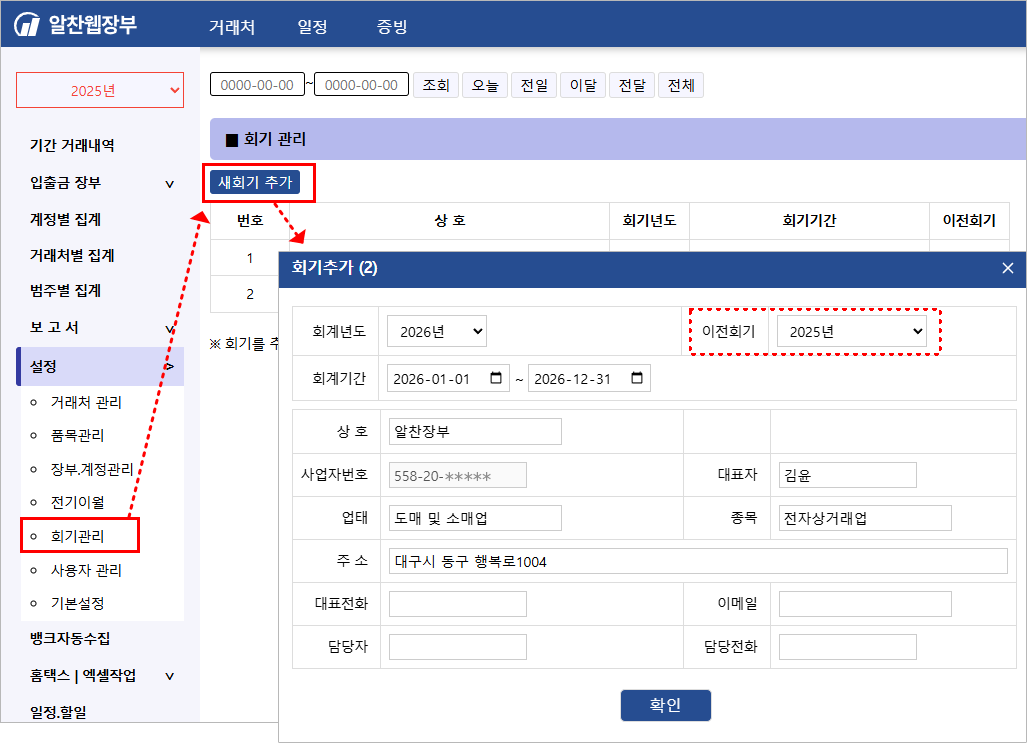The height and width of the screenshot is (743, 1027).
Task: Go to 기간 거래내역
Action: coord(72,145)
